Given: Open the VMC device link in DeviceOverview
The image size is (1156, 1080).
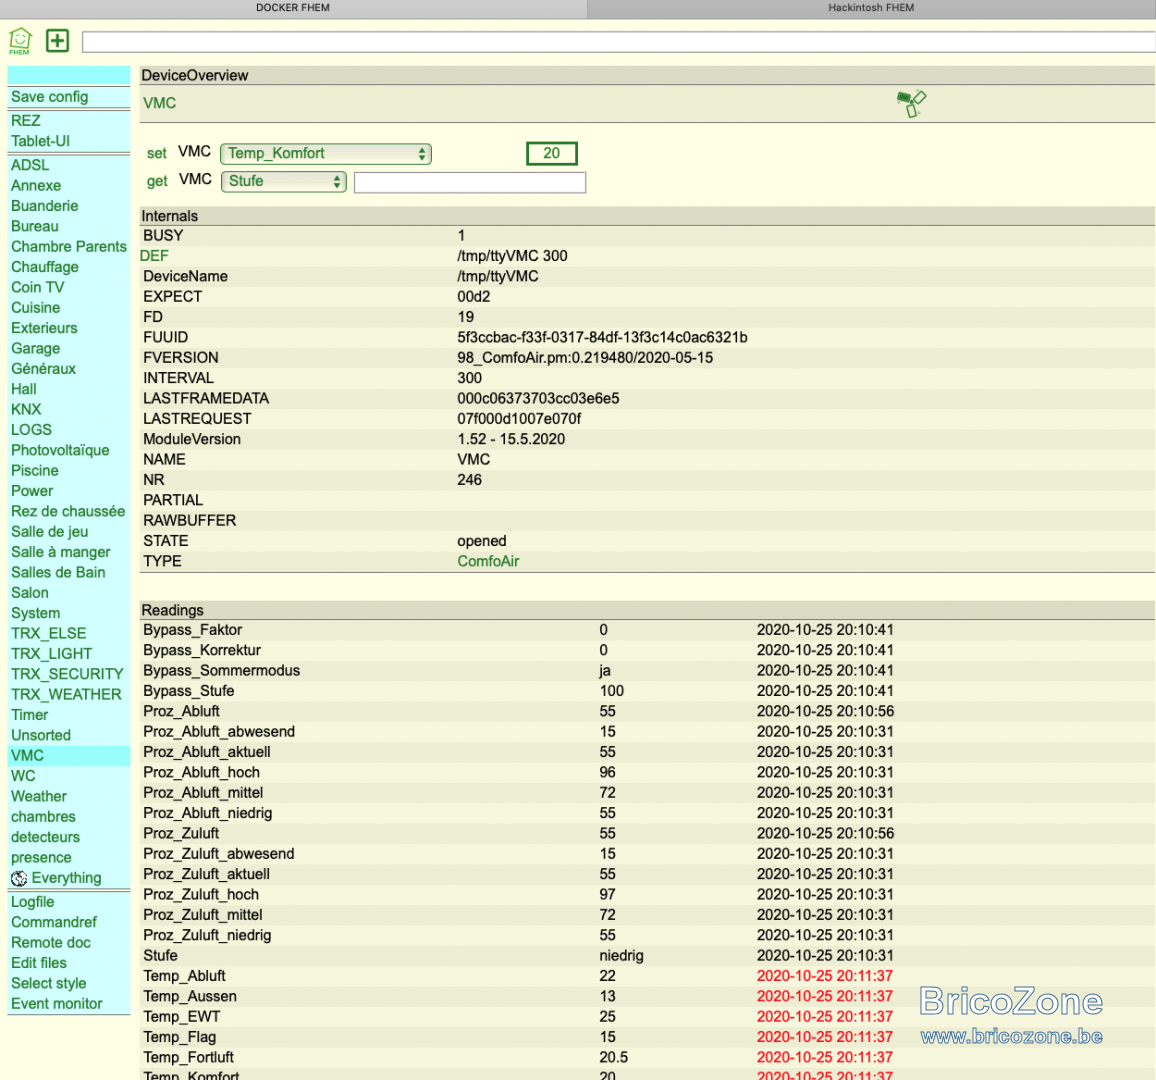Looking at the screenshot, I should point(159,103).
